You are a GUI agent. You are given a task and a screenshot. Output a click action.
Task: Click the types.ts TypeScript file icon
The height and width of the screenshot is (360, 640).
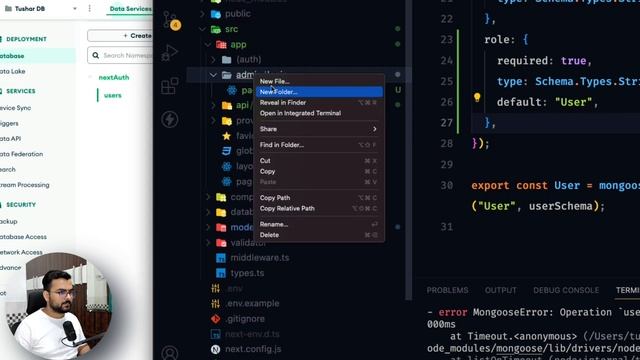tap(221, 273)
